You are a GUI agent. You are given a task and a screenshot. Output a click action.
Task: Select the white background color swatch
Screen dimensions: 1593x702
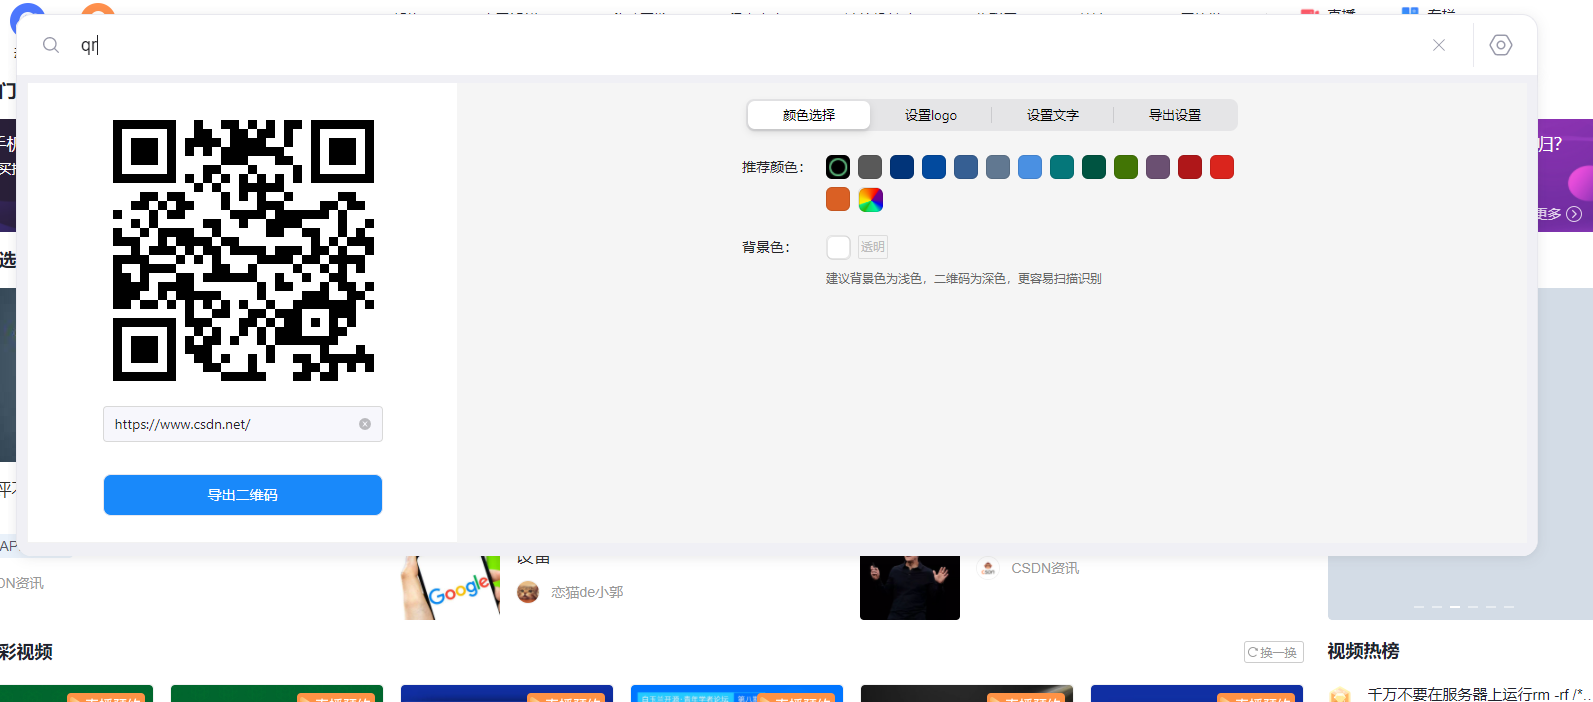(838, 247)
